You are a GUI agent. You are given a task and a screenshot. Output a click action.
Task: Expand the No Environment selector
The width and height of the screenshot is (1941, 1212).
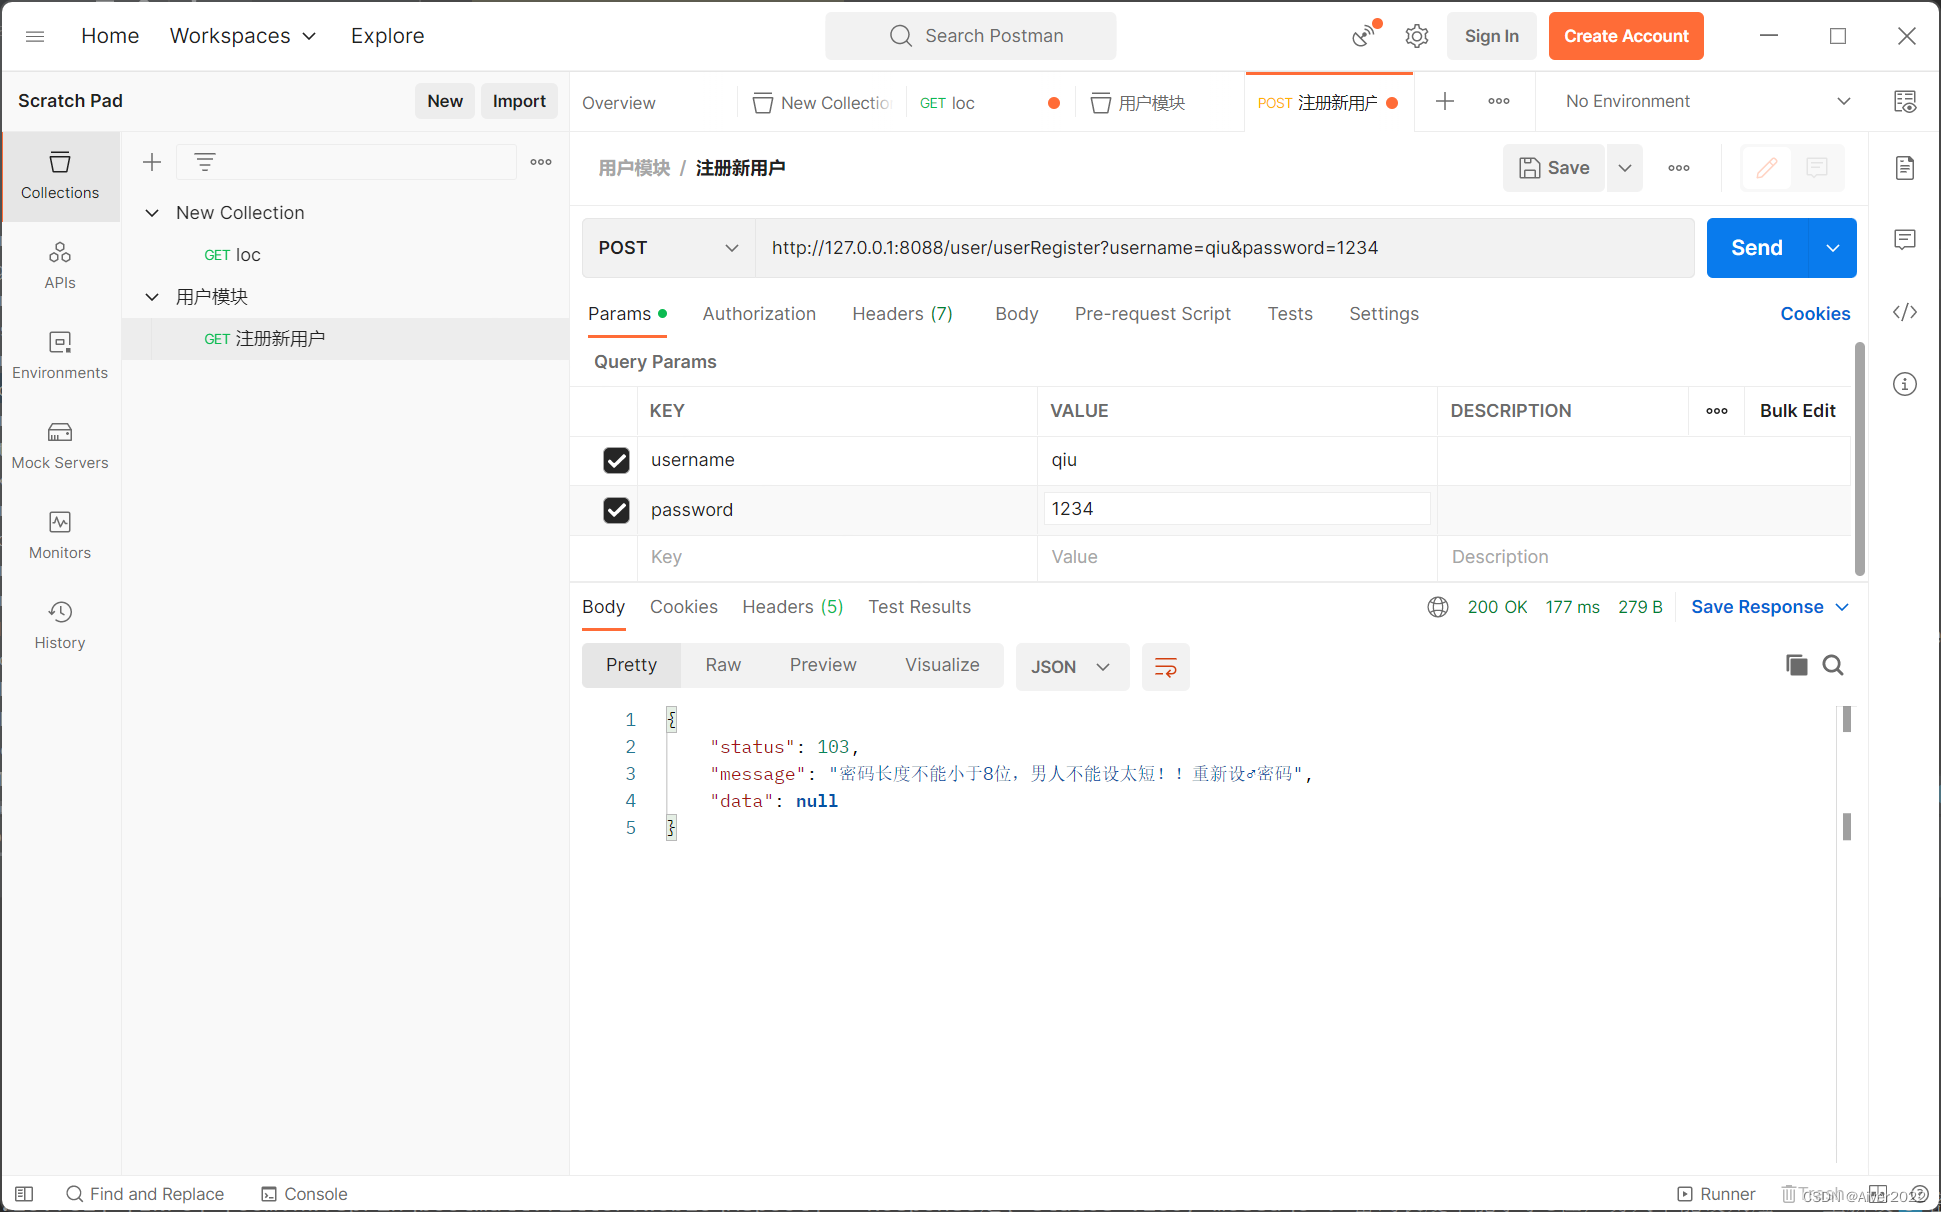pyautogui.click(x=1707, y=101)
